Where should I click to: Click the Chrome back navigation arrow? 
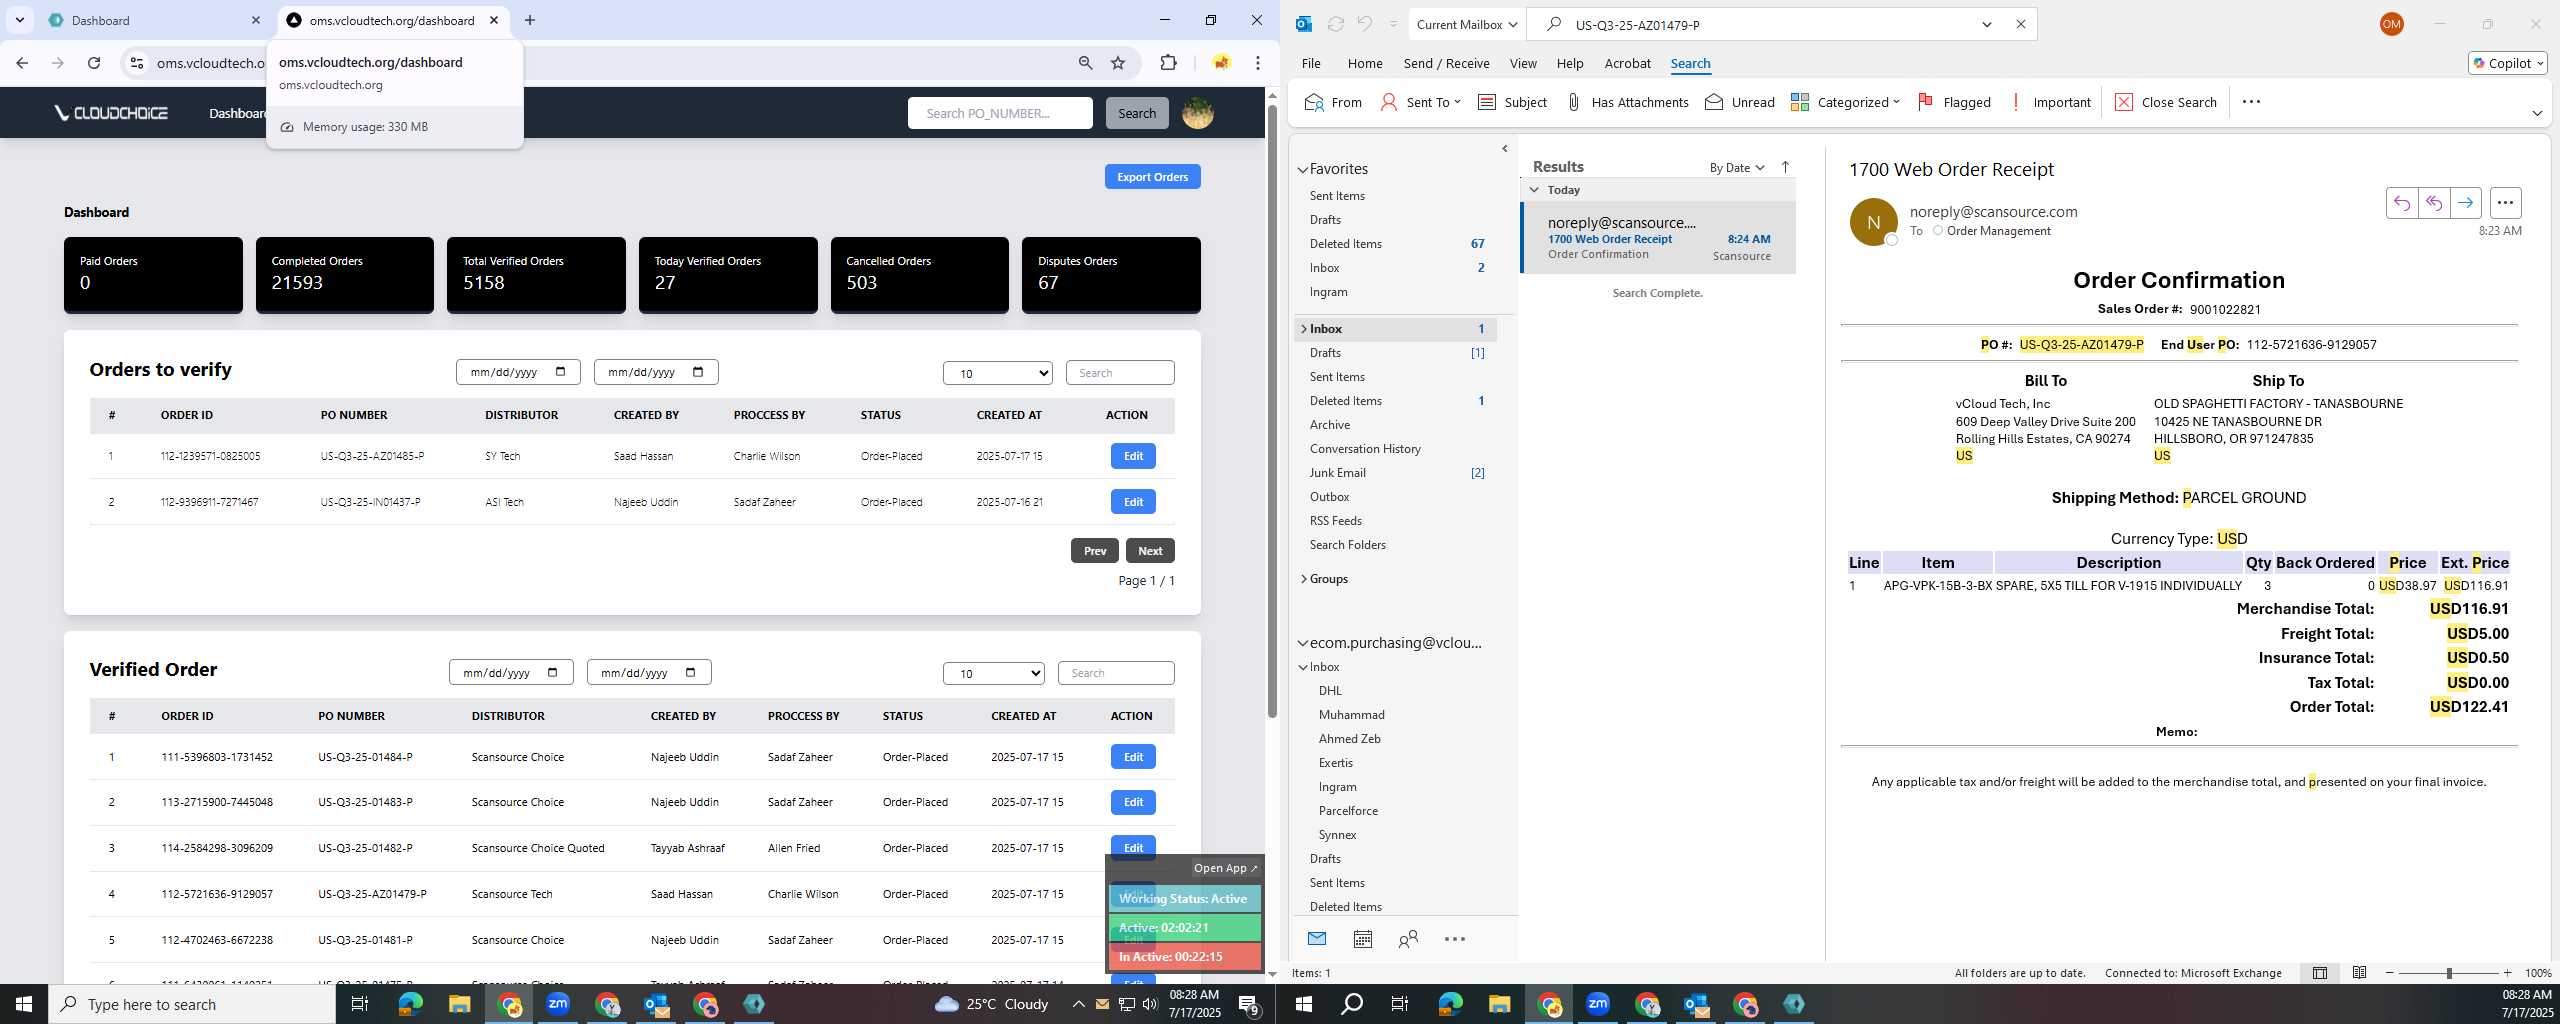(22, 63)
